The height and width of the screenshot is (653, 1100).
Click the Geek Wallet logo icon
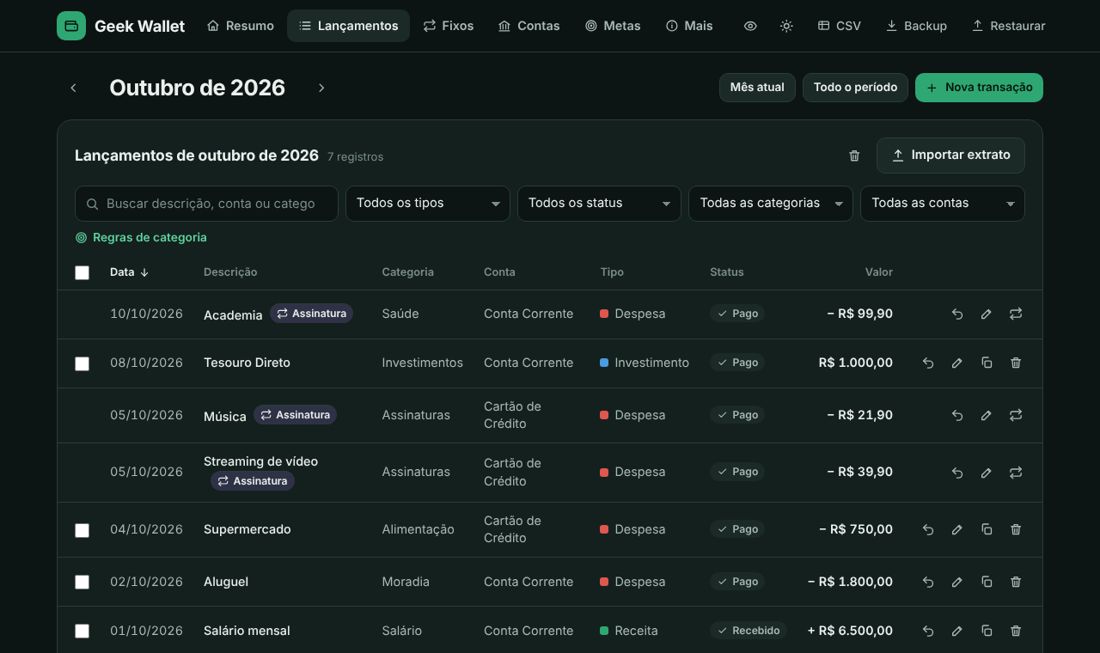point(71,26)
